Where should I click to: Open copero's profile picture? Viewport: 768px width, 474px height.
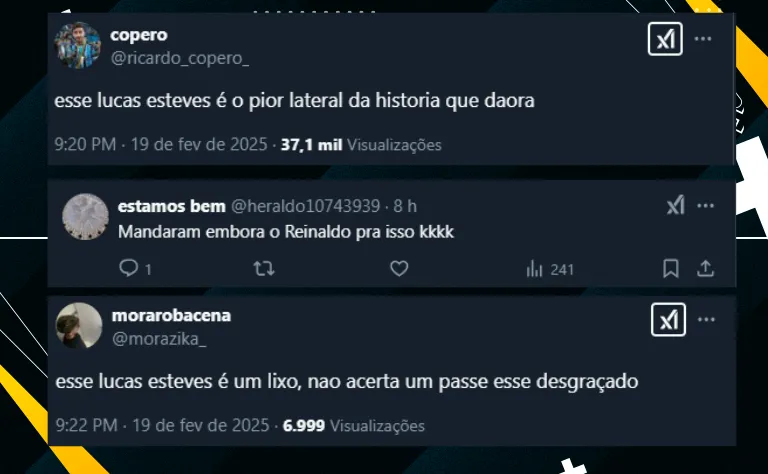[78, 45]
